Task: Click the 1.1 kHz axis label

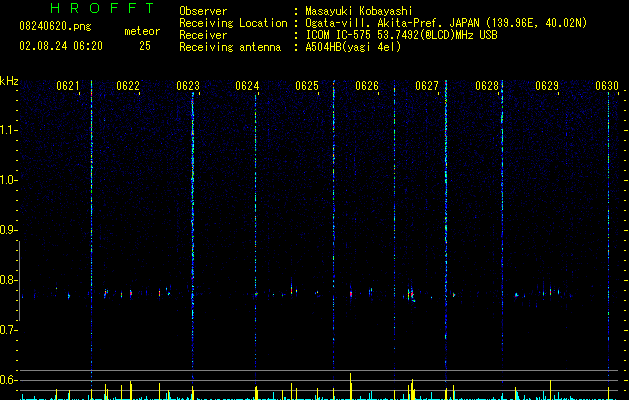Action: click(x=8, y=130)
